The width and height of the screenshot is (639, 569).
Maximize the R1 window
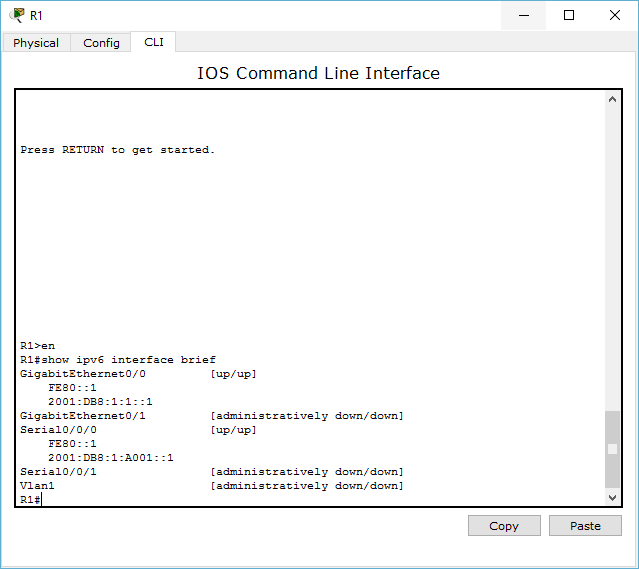569,15
